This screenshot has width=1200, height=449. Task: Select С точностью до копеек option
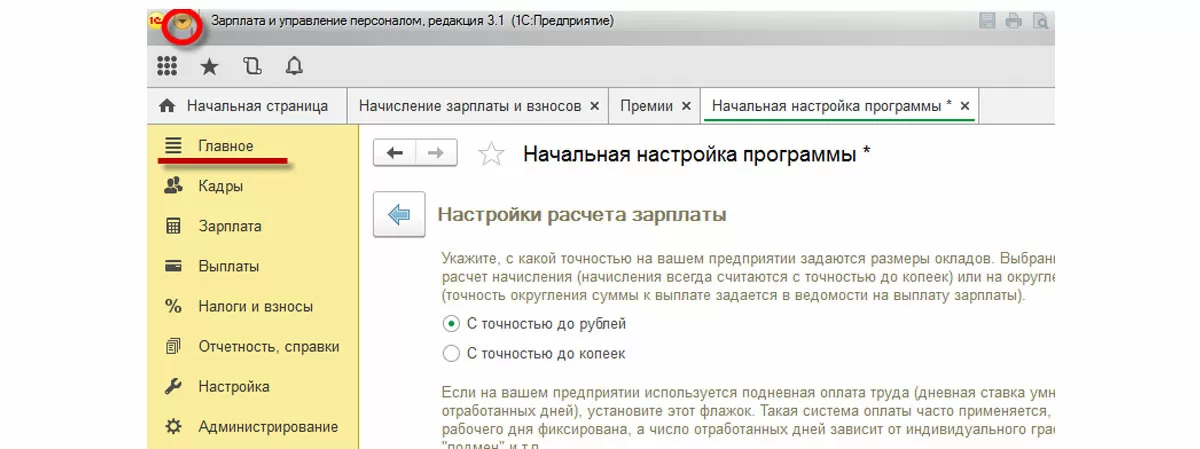click(534, 353)
